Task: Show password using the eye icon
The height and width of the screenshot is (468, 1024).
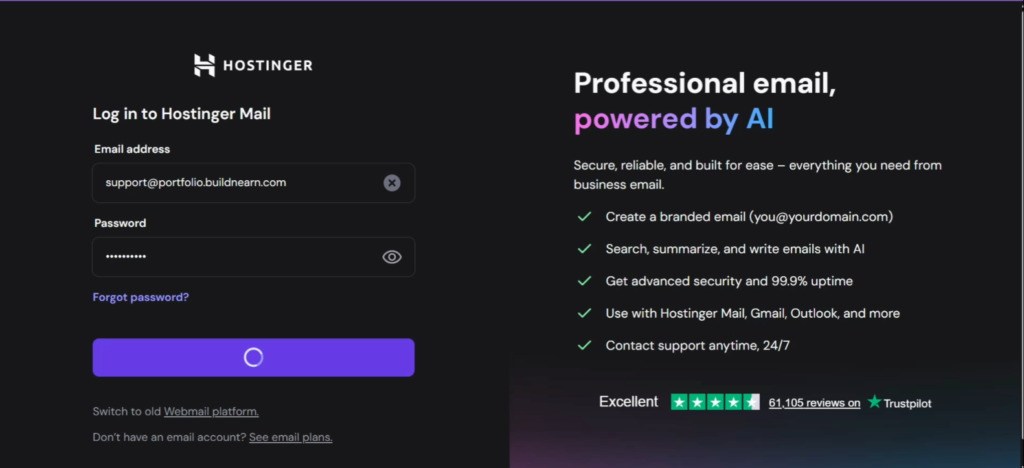Action: (x=392, y=257)
